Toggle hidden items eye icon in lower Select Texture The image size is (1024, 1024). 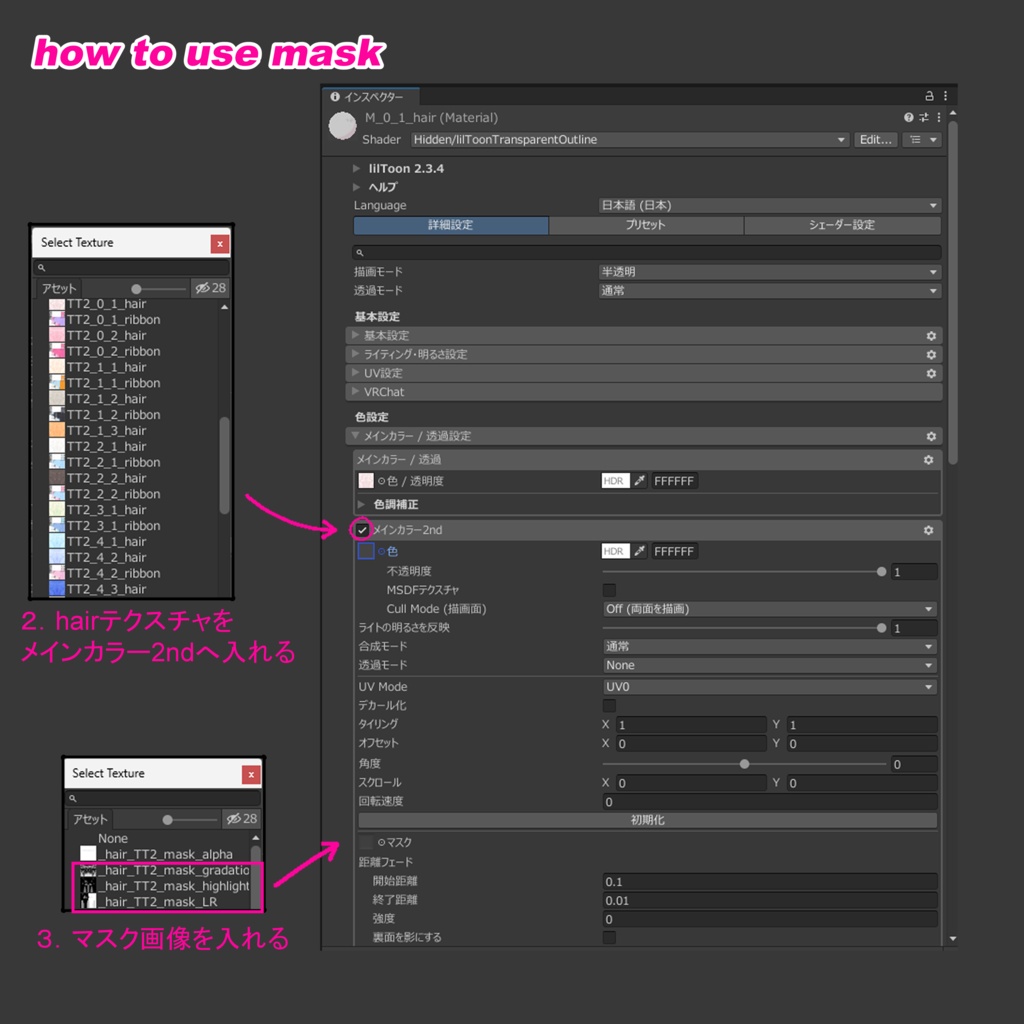point(241,819)
